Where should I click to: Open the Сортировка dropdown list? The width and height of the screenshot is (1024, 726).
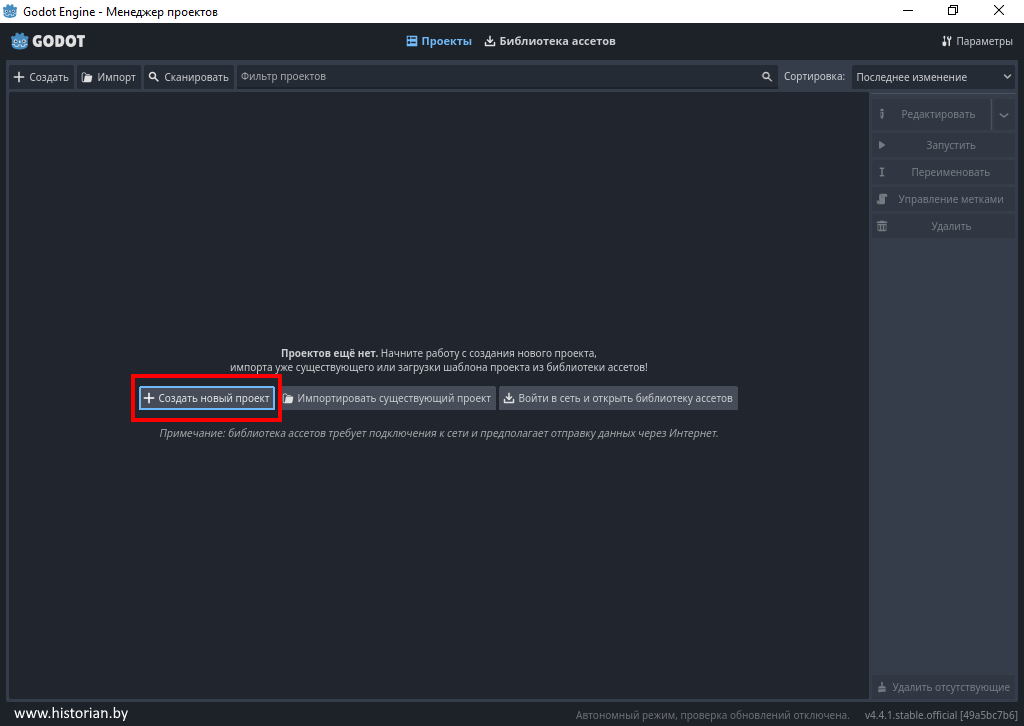point(933,77)
